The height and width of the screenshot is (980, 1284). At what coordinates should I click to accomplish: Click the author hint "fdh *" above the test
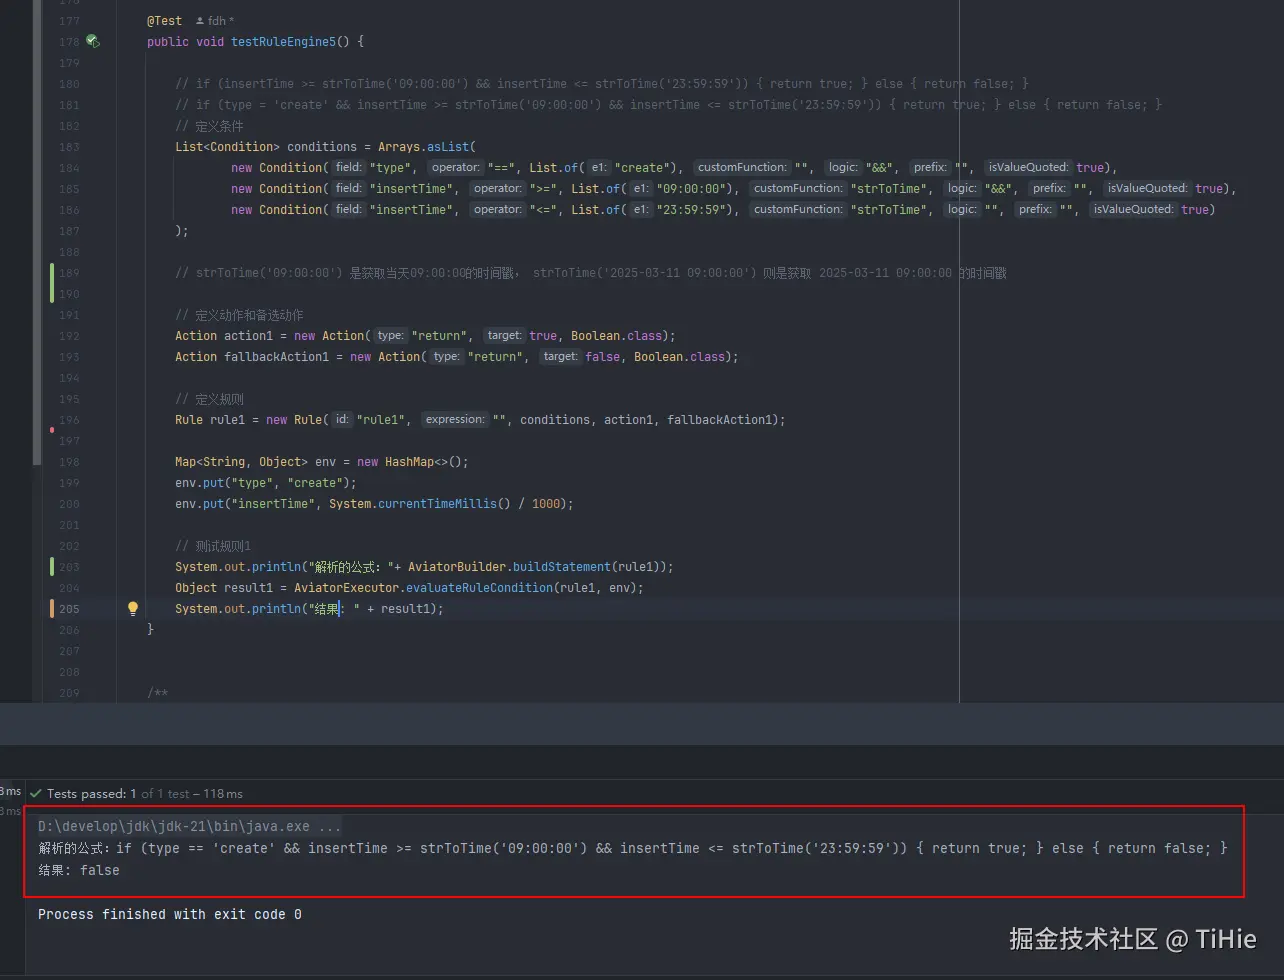click(x=214, y=20)
